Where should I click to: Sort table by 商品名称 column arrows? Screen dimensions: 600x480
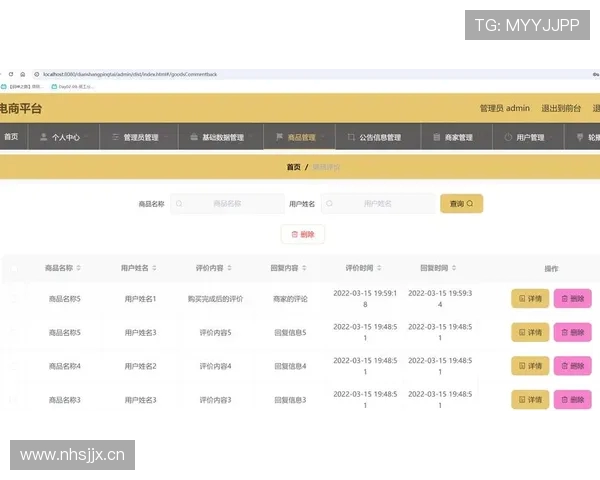(x=78, y=268)
